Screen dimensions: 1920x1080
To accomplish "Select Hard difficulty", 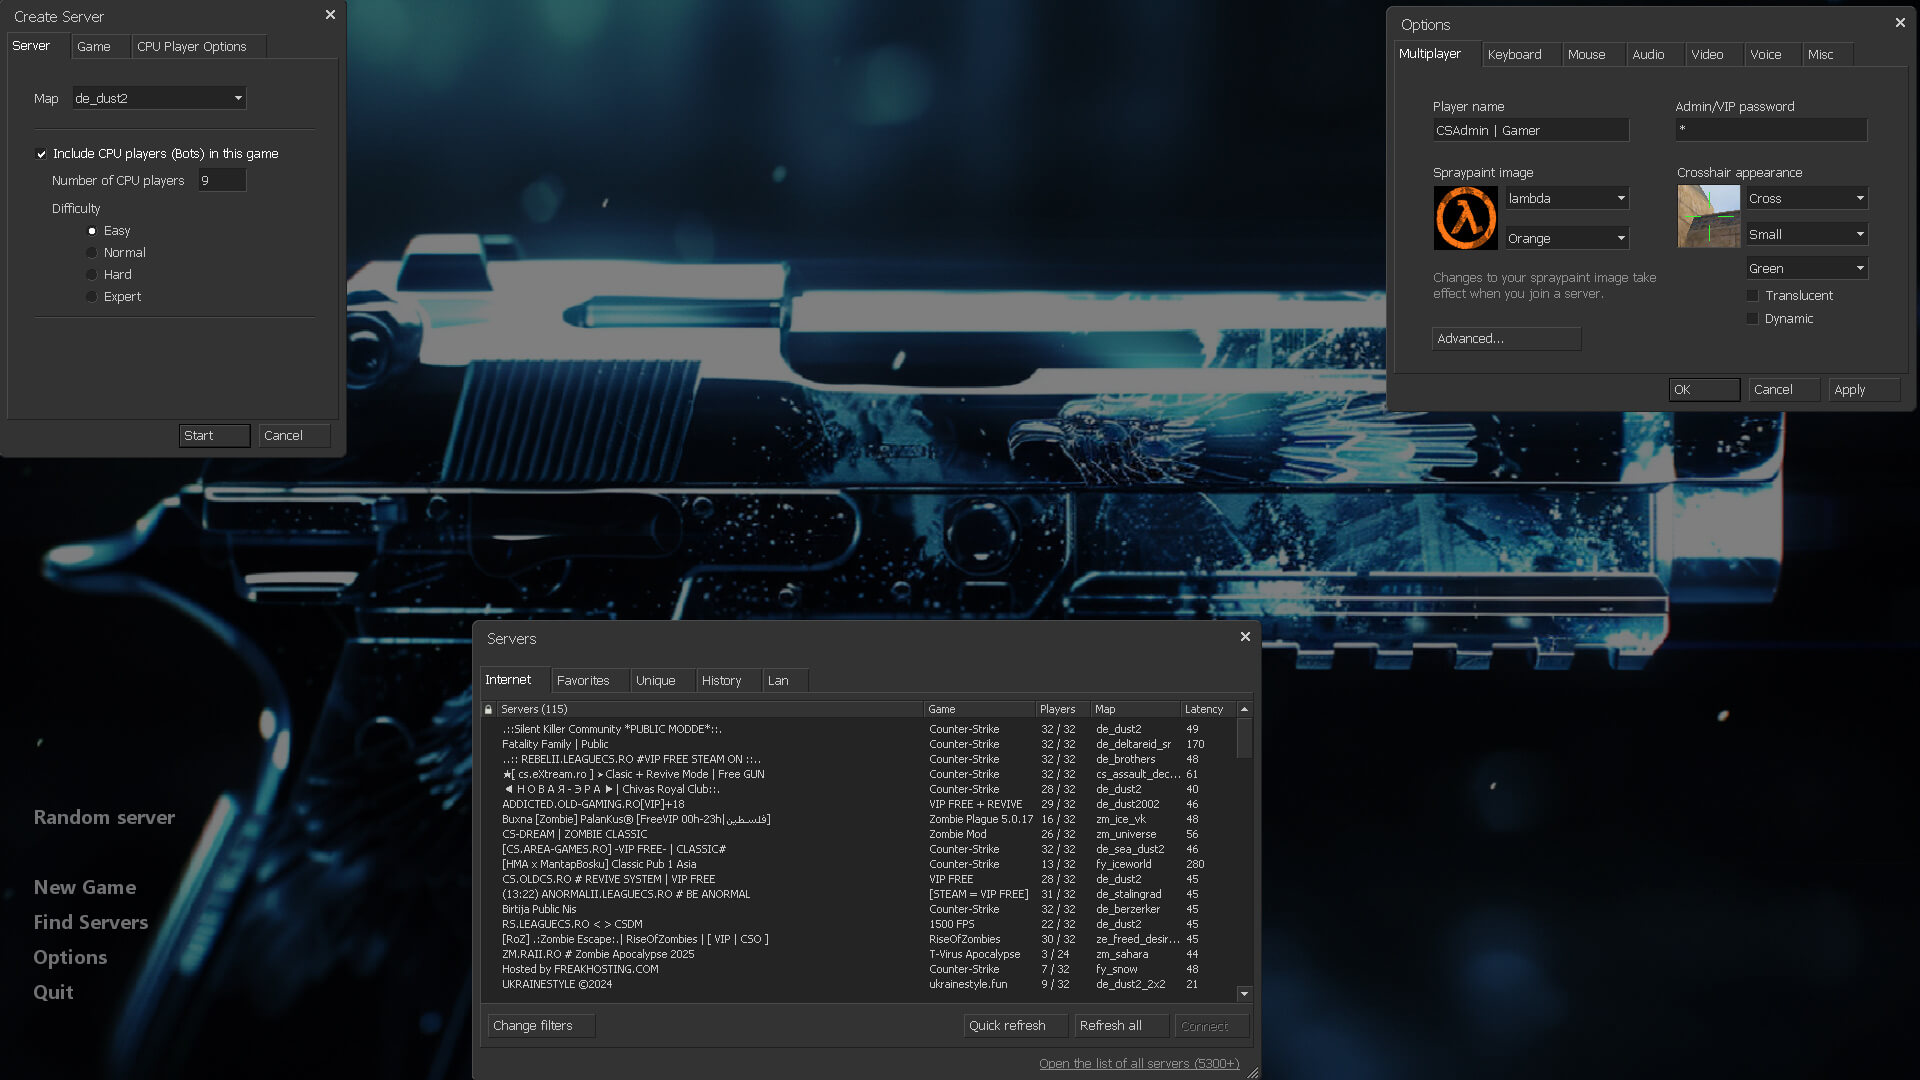I will click(x=92, y=275).
